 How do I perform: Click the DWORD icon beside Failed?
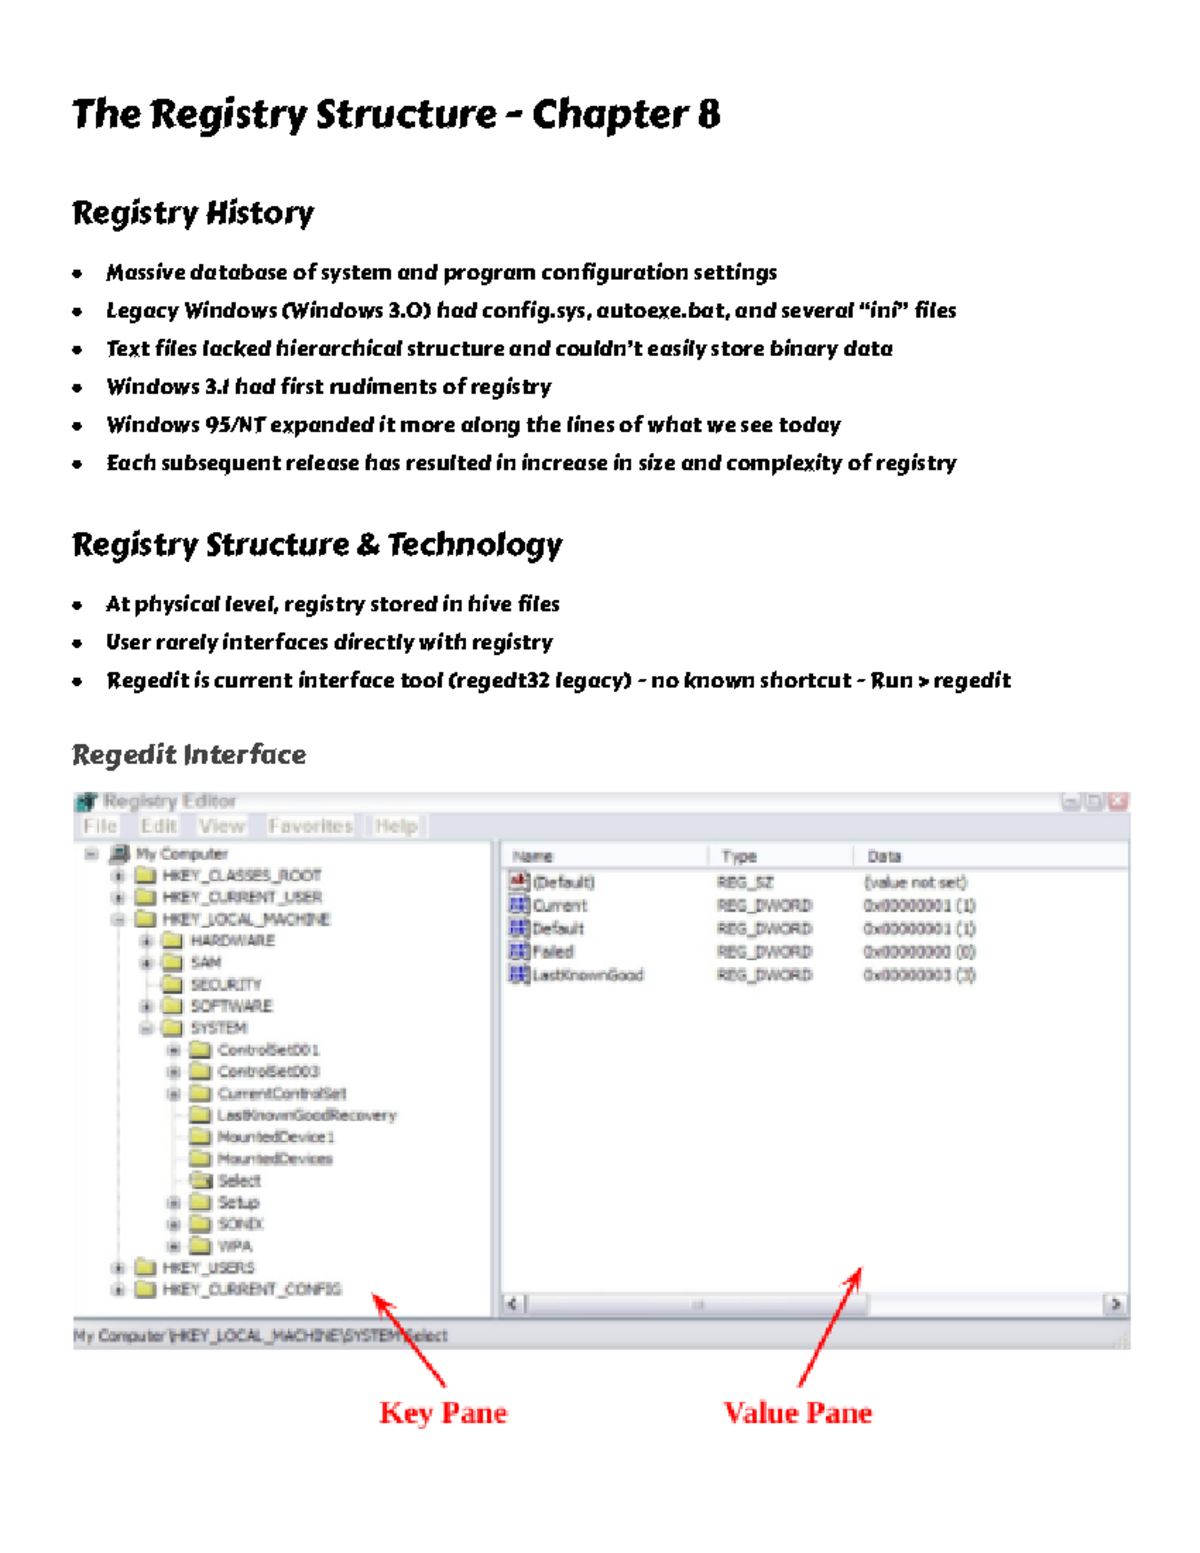point(517,951)
